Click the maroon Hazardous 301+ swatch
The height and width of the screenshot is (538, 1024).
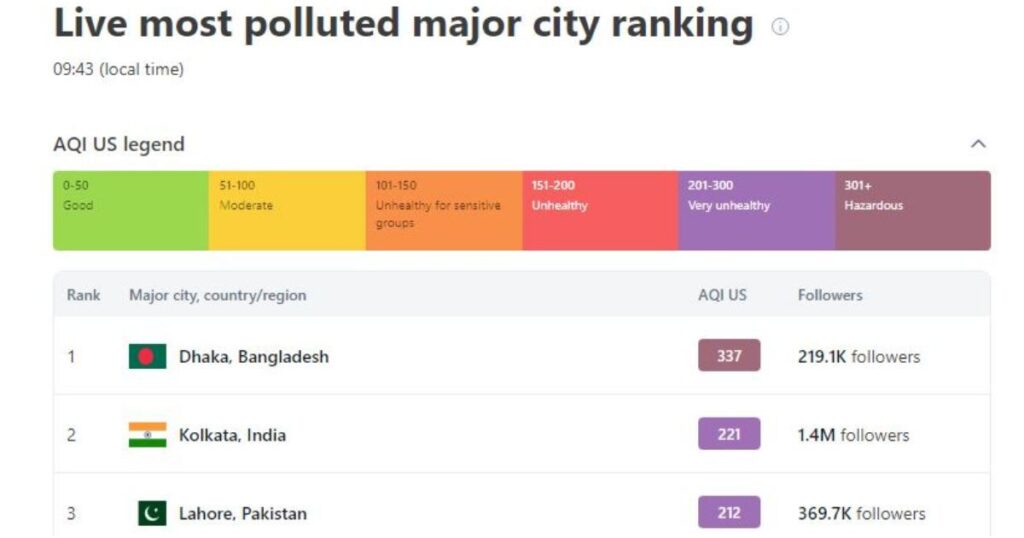pyautogui.click(x=913, y=211)
